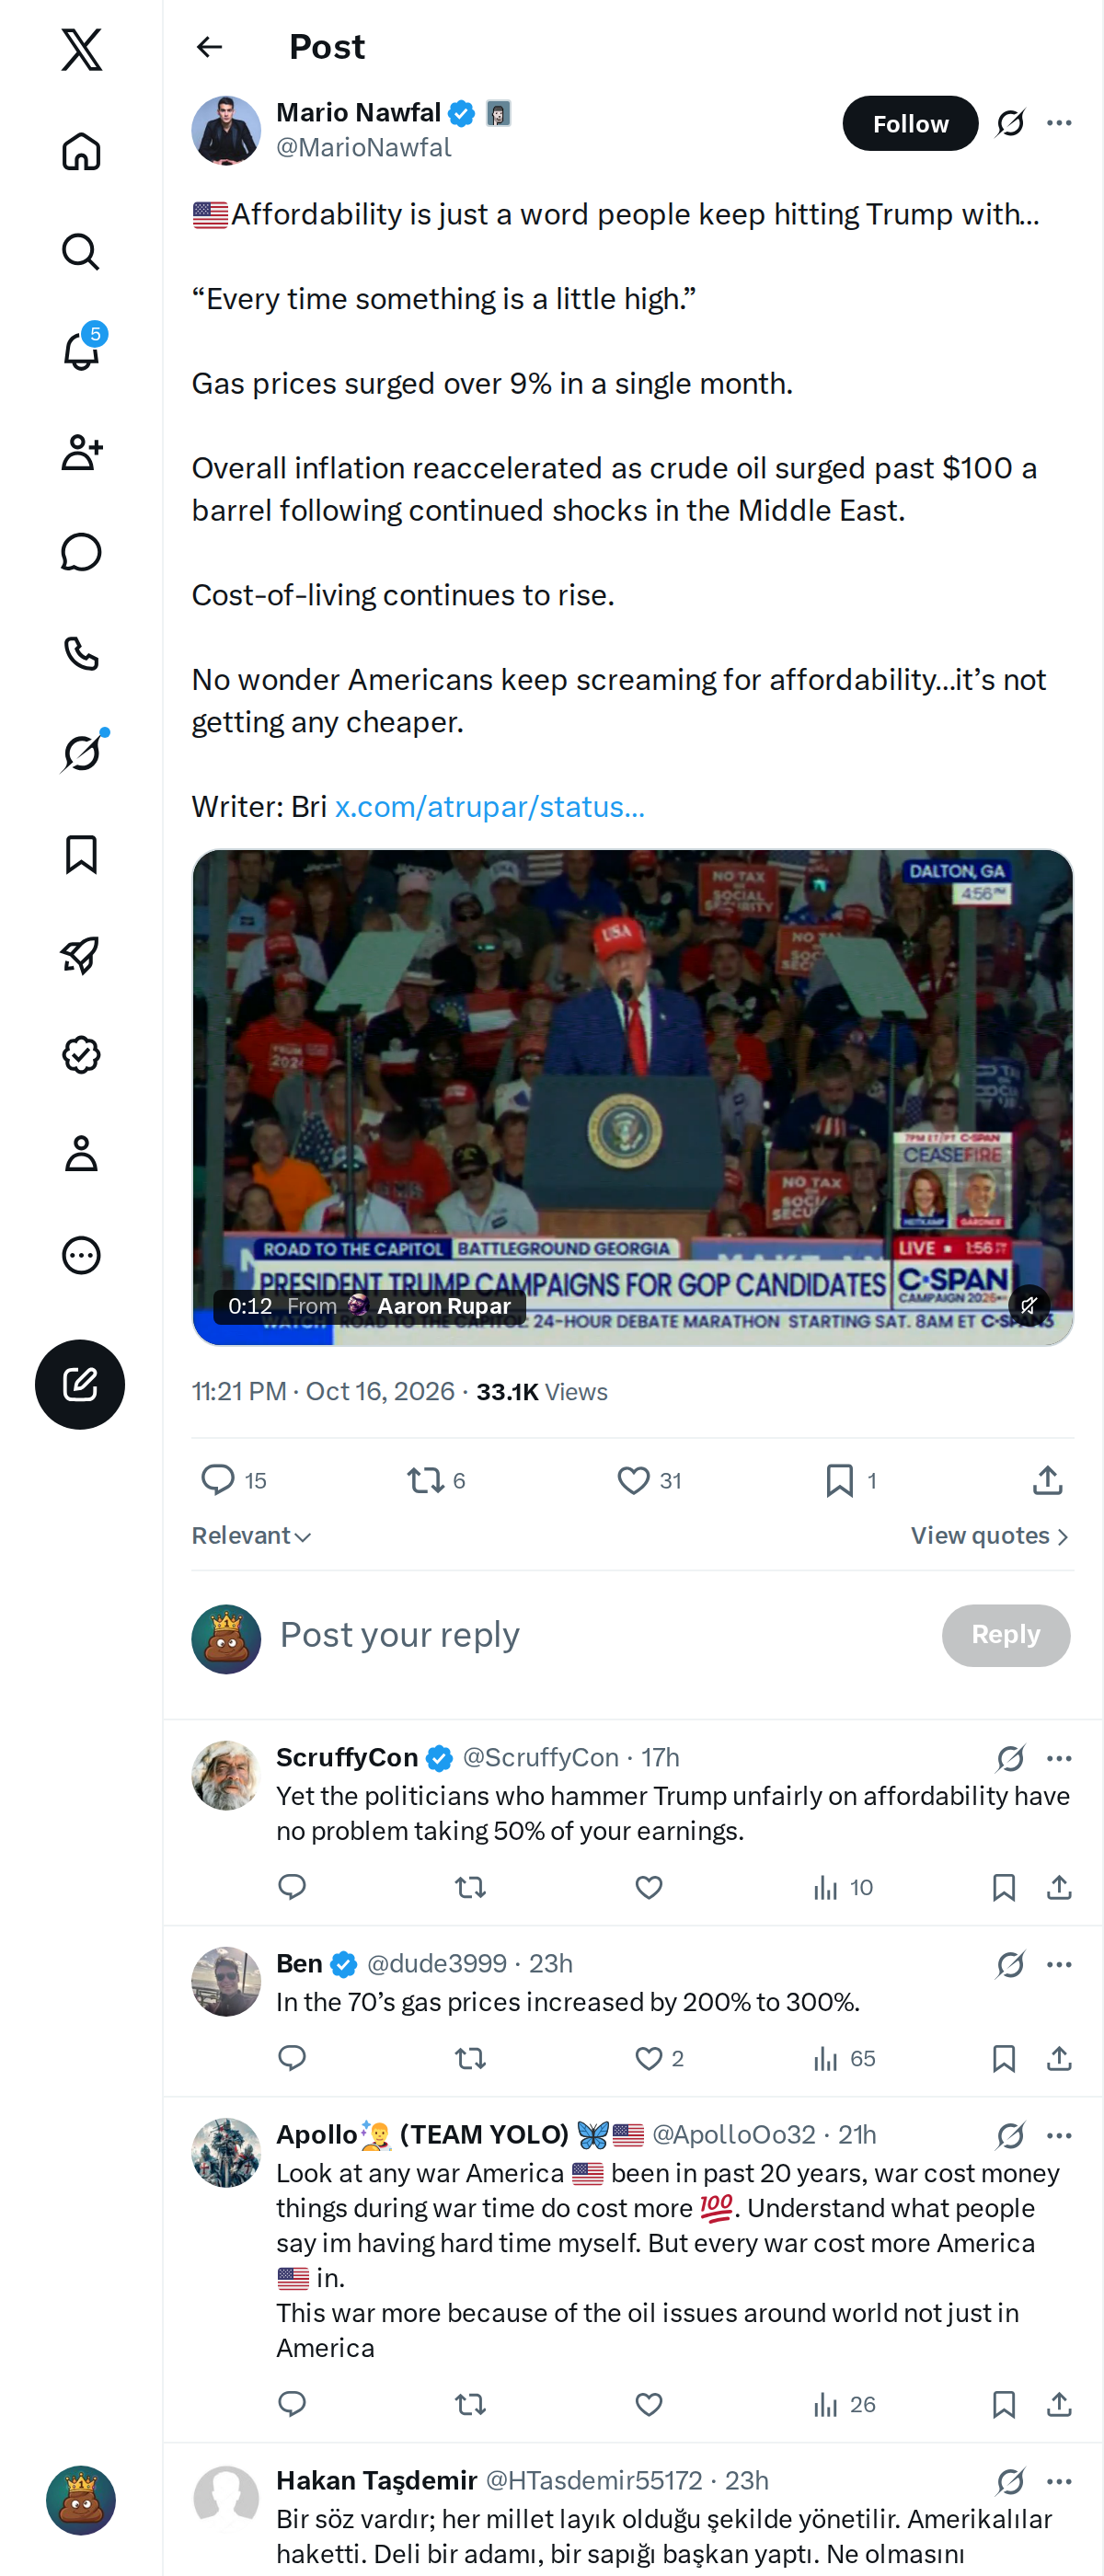Unmute the video with speaker icon
The width and height of the screenshot is (1104, 2576).
pos(1028,1305)
